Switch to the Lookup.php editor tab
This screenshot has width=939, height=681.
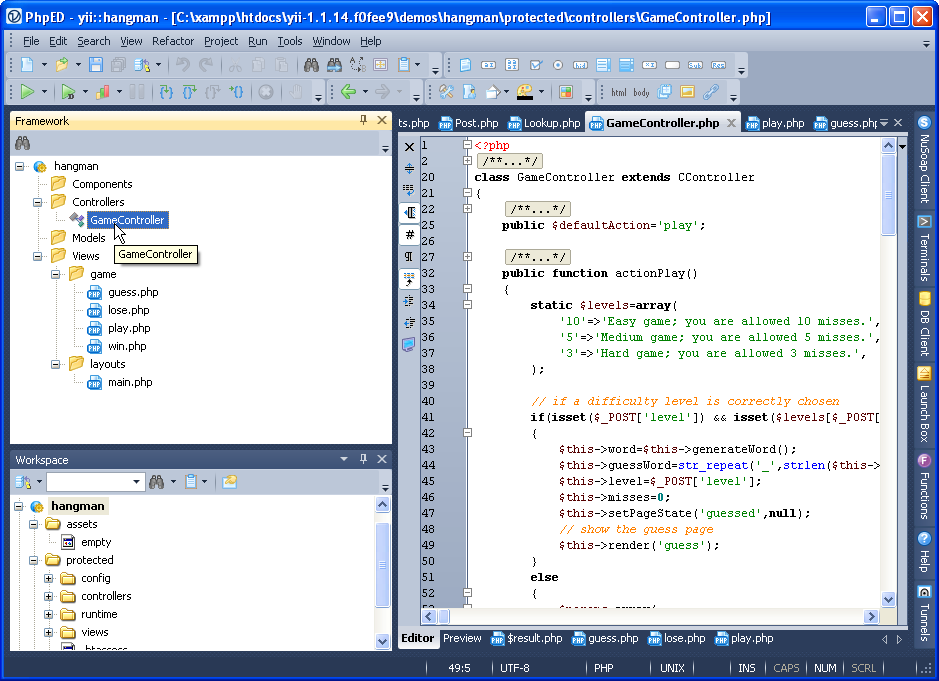(x=544, y=123)
